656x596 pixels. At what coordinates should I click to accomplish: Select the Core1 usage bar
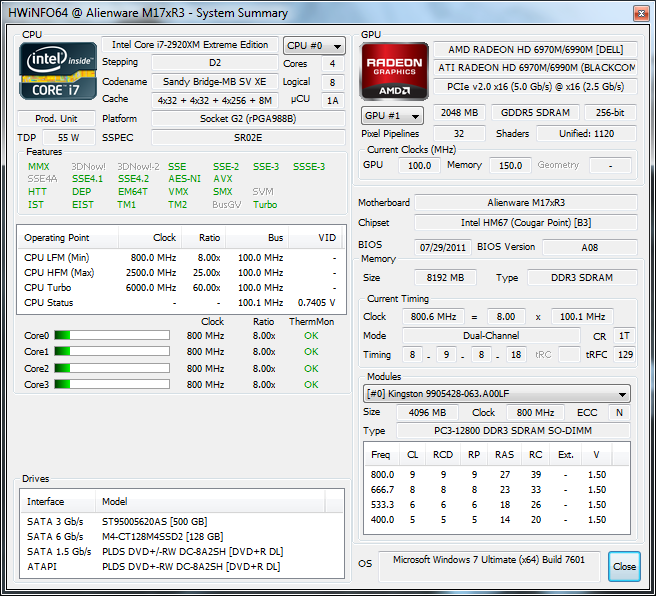tap(112, 351)
